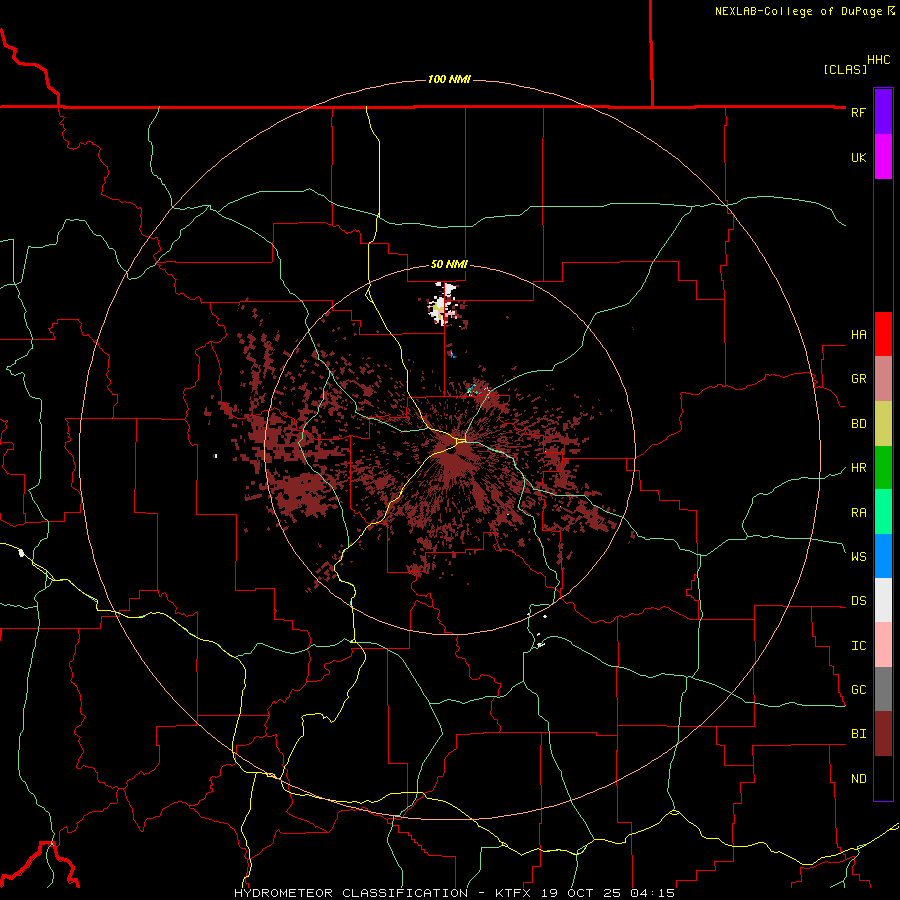Click the 50 NMI range ring label
900x900 pixels.
pos(449,264)
